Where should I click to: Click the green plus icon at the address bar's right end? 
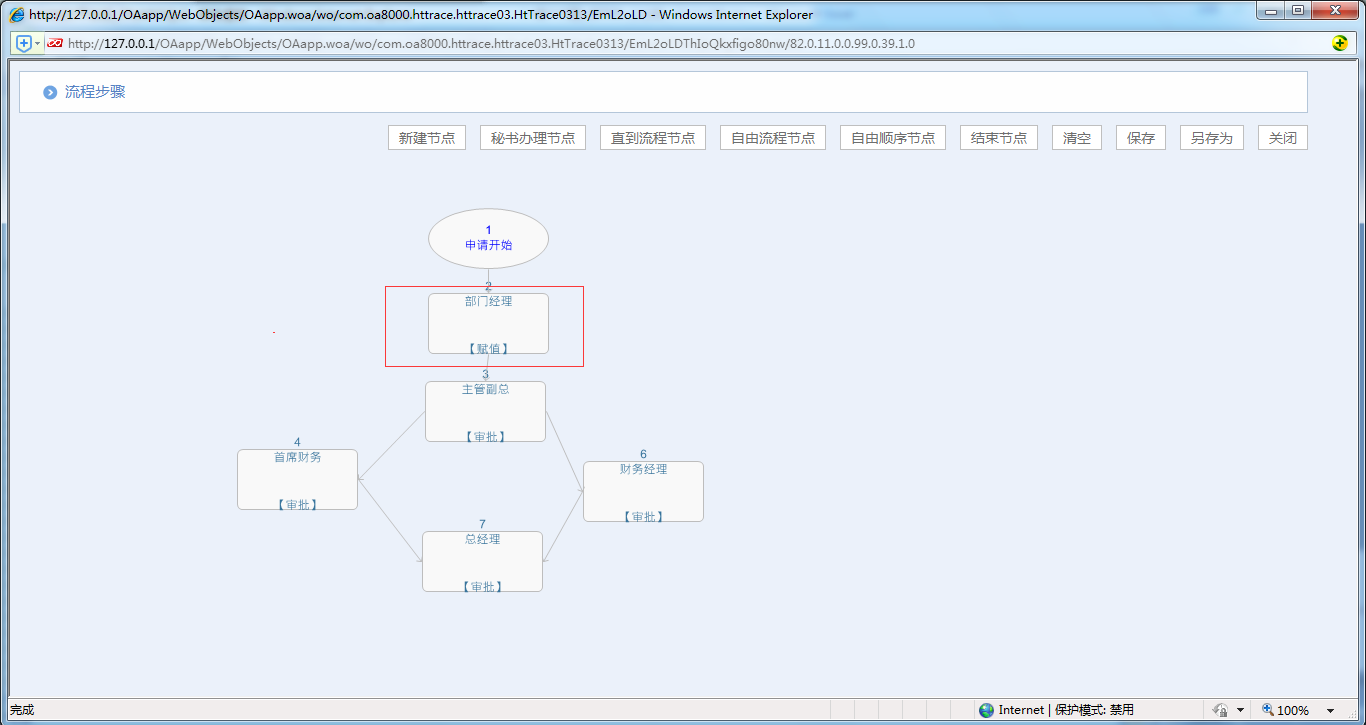[1340, 43]
